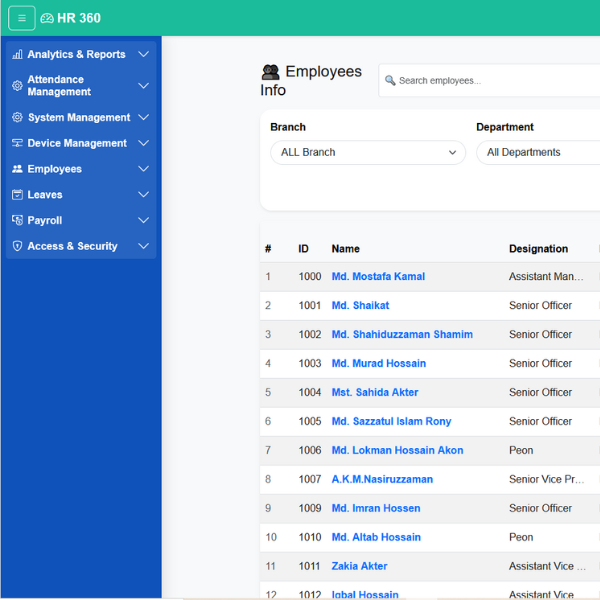
Task: Click the System Management settings icon
Action: click(17, 118)
